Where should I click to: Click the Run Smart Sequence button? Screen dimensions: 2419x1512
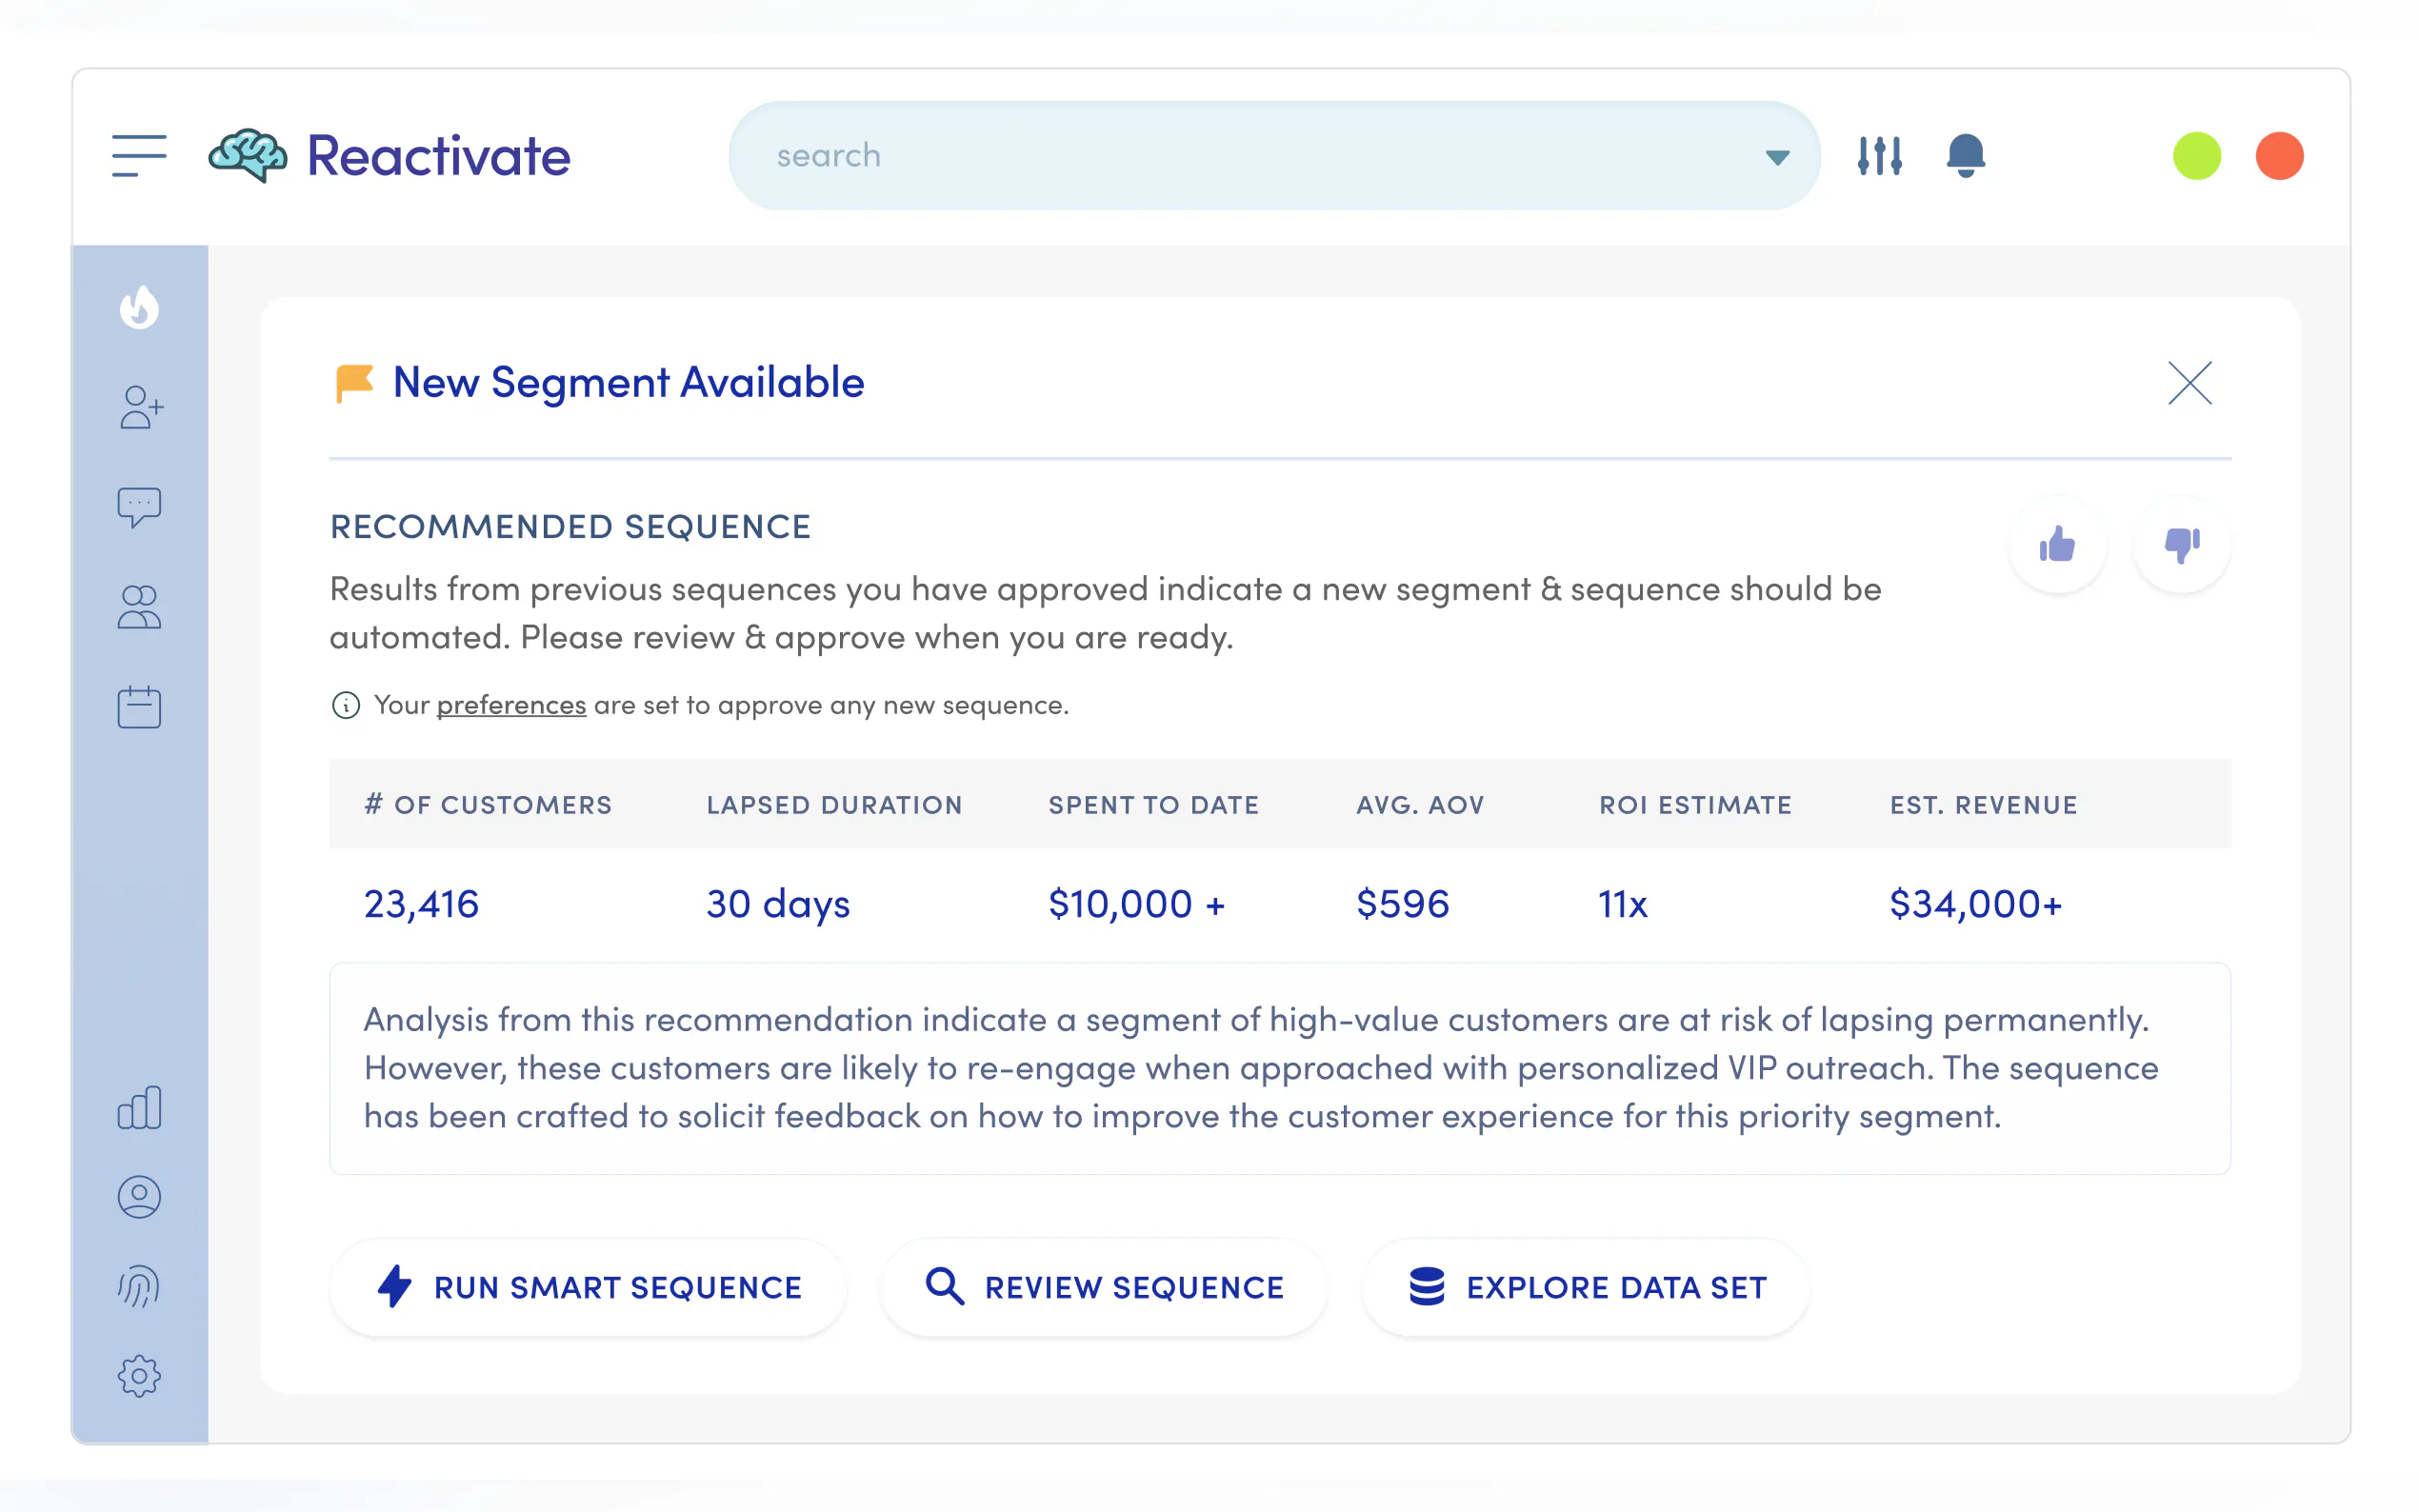pyautogui.click(x=589, y=1287)
